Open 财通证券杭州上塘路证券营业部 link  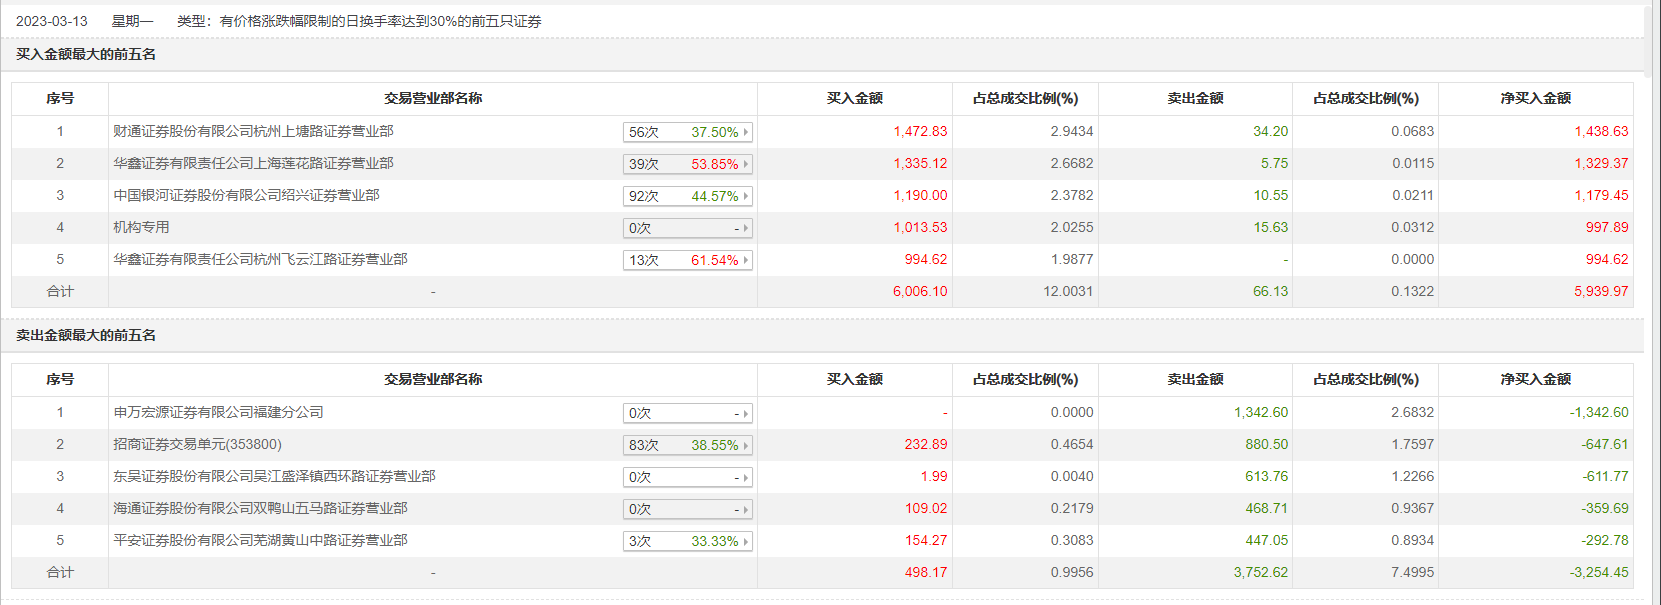click(253, 131)
